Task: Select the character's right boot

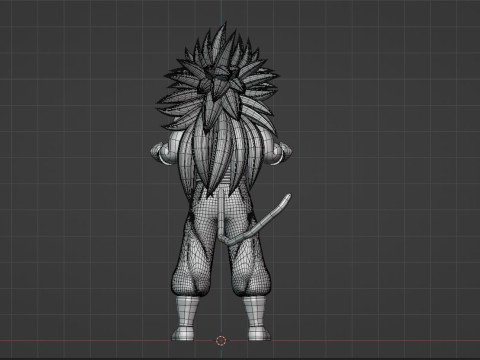Action: click(257, 319)
